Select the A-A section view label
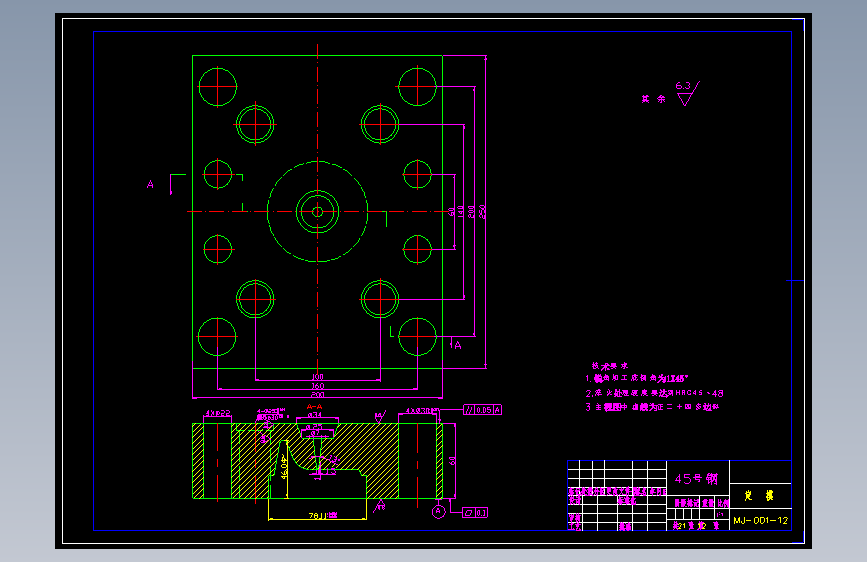This screenshot has width=867, height=562. coord(315,407)
